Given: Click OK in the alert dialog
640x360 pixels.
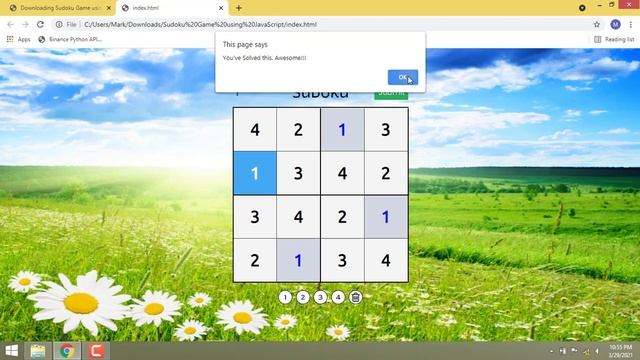Looking at the screenshot, I should pyautogui.click(x=402, y=77).
